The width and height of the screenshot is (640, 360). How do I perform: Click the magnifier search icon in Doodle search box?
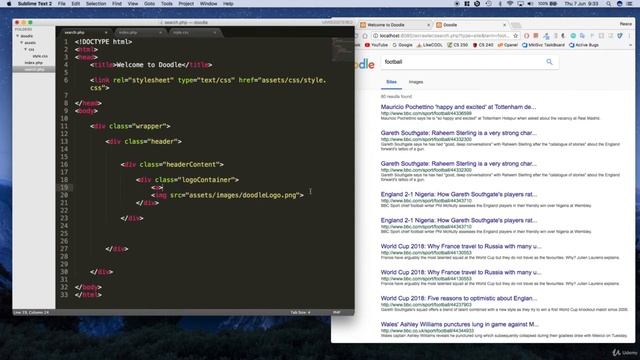click(549, 62)
